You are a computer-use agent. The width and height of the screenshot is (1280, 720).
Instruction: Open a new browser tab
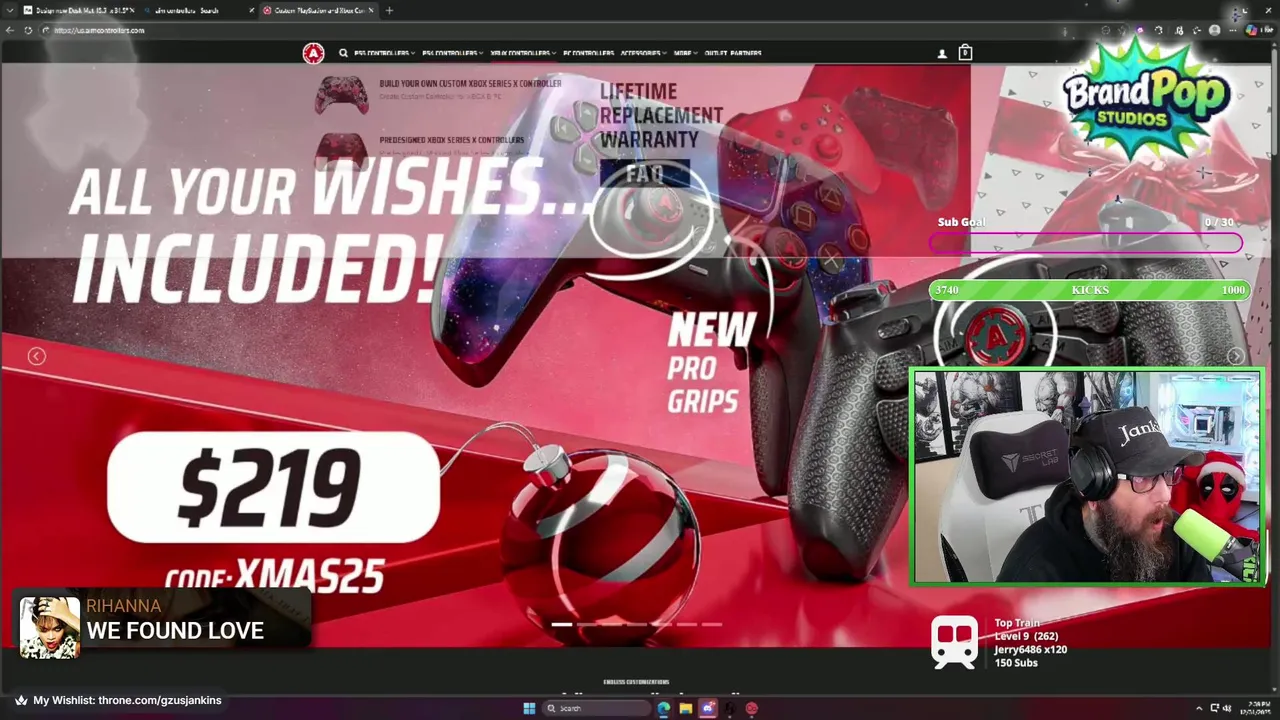pos(389,10)
